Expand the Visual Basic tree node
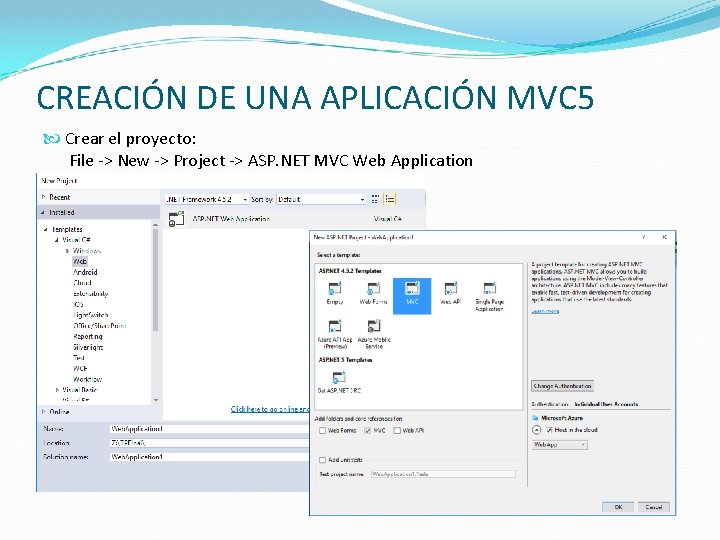Image resolution: width=720 pixels, height=540 pixels. click(57, 389)
